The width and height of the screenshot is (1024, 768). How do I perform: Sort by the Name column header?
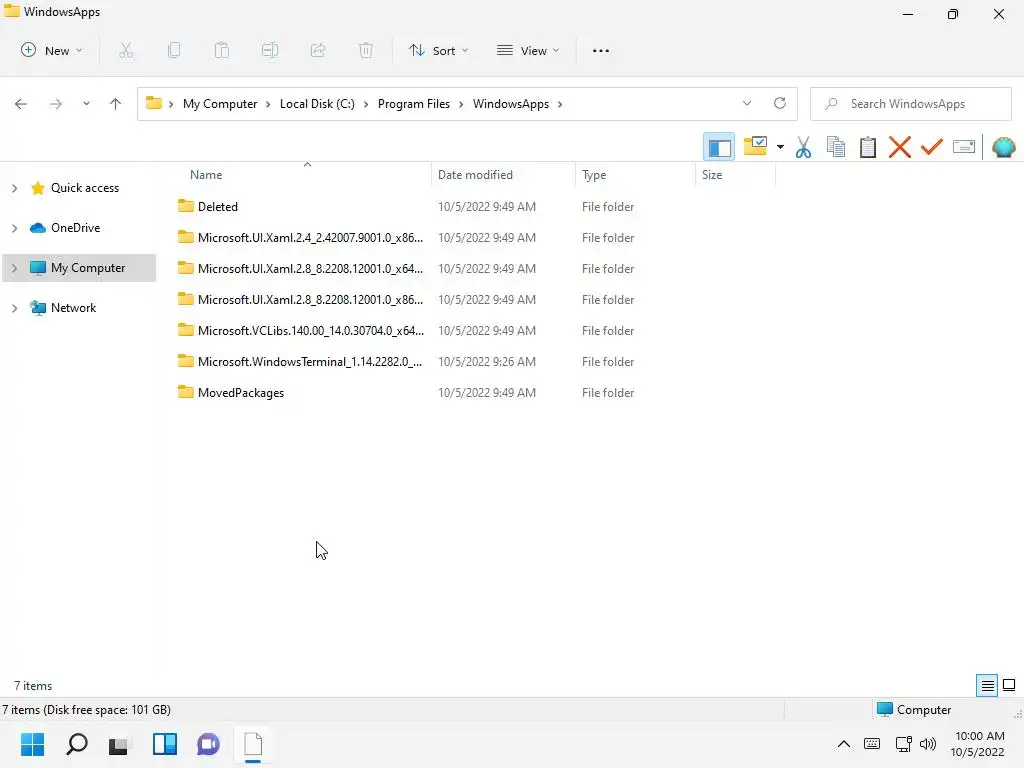pyautogui.click(x=206, y=175)
